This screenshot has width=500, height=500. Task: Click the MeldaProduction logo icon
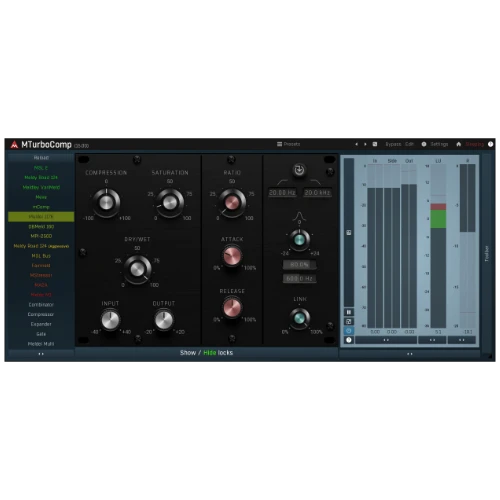pyautogui.click(x=14, y=144)
